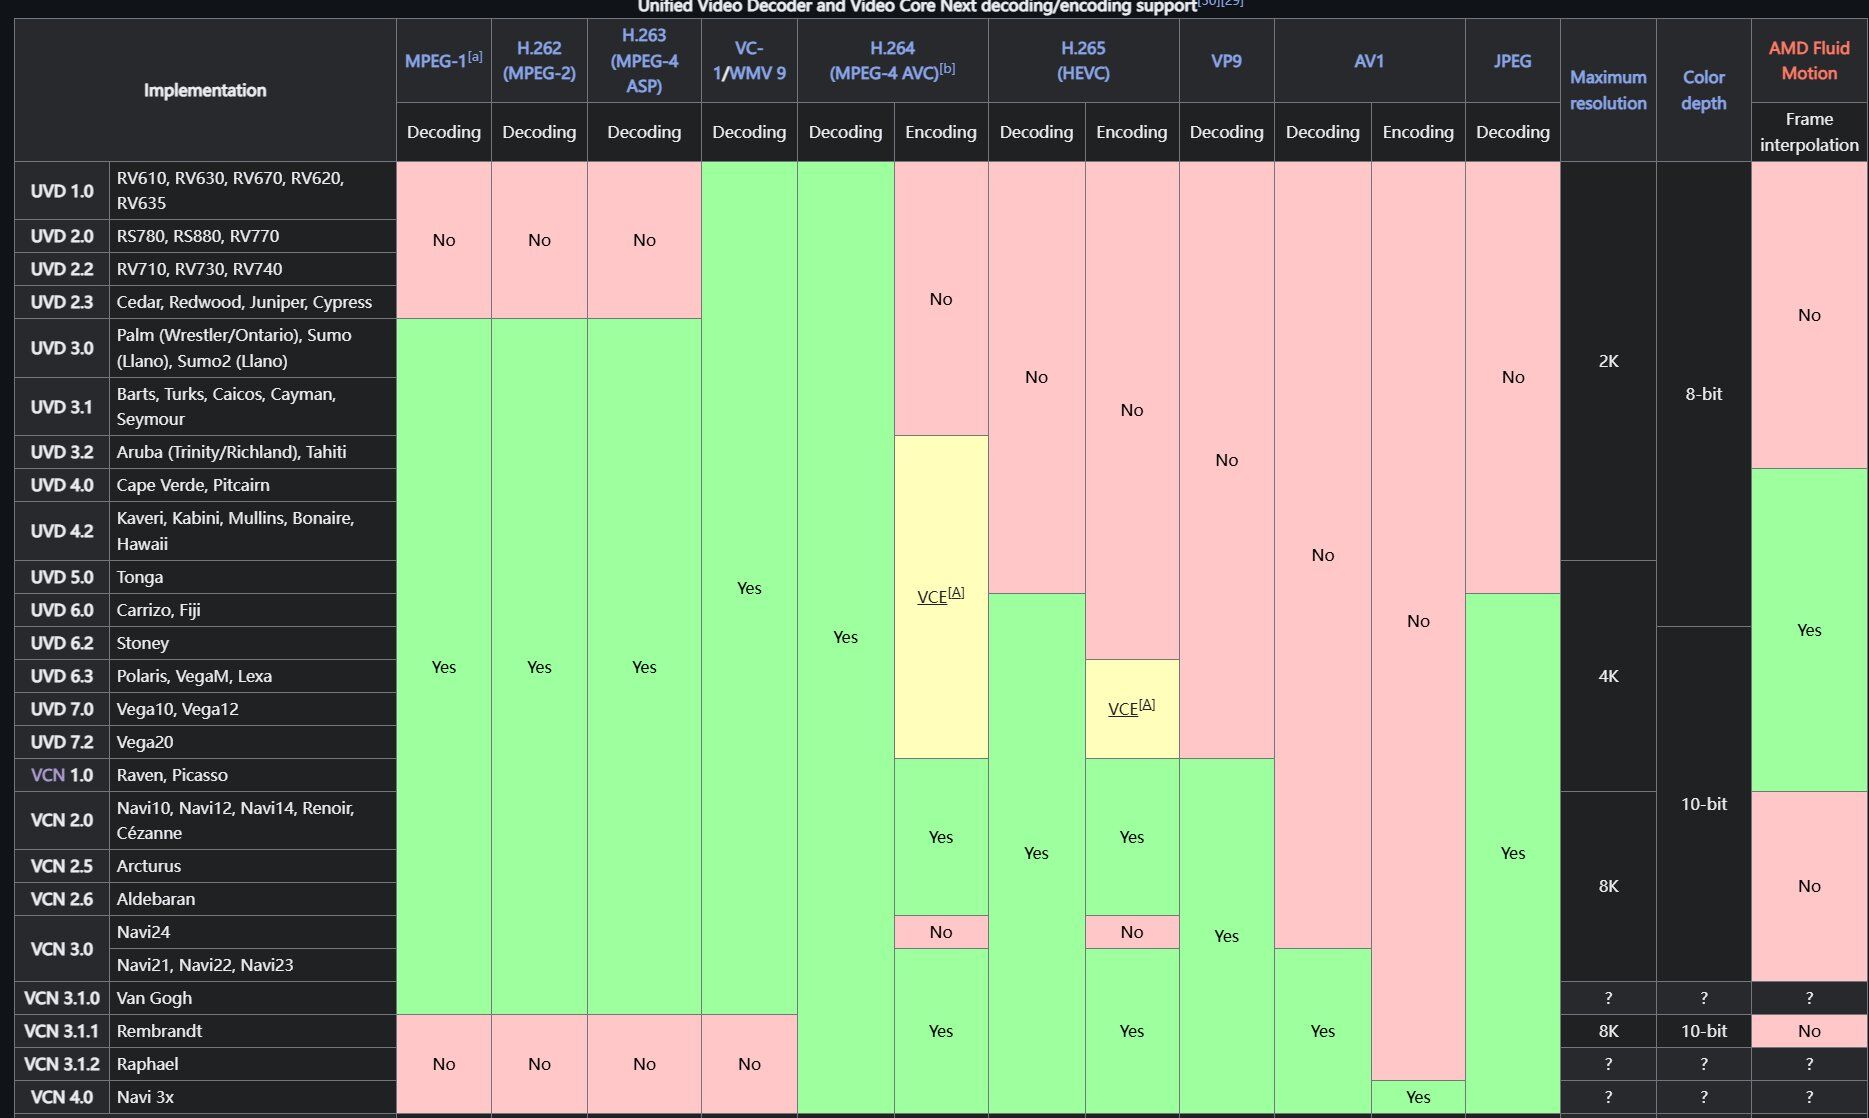Open the MPEG-1 column header link

tap(435, 61)
